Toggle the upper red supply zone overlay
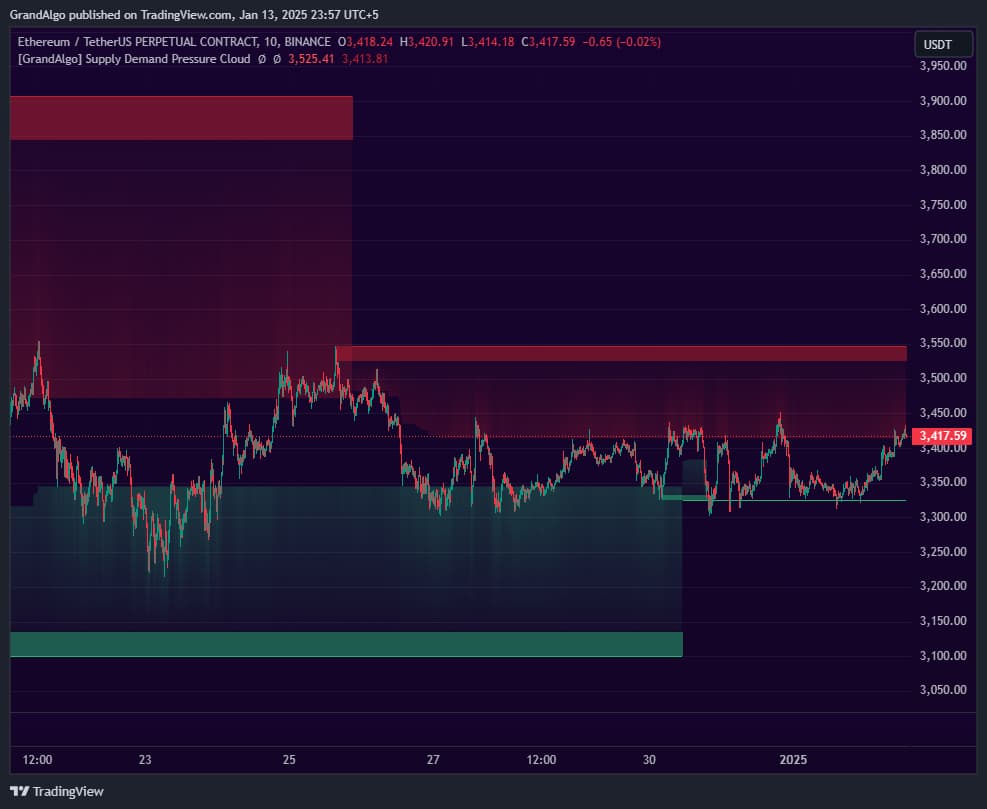987x809 pixels. (180, 117)
